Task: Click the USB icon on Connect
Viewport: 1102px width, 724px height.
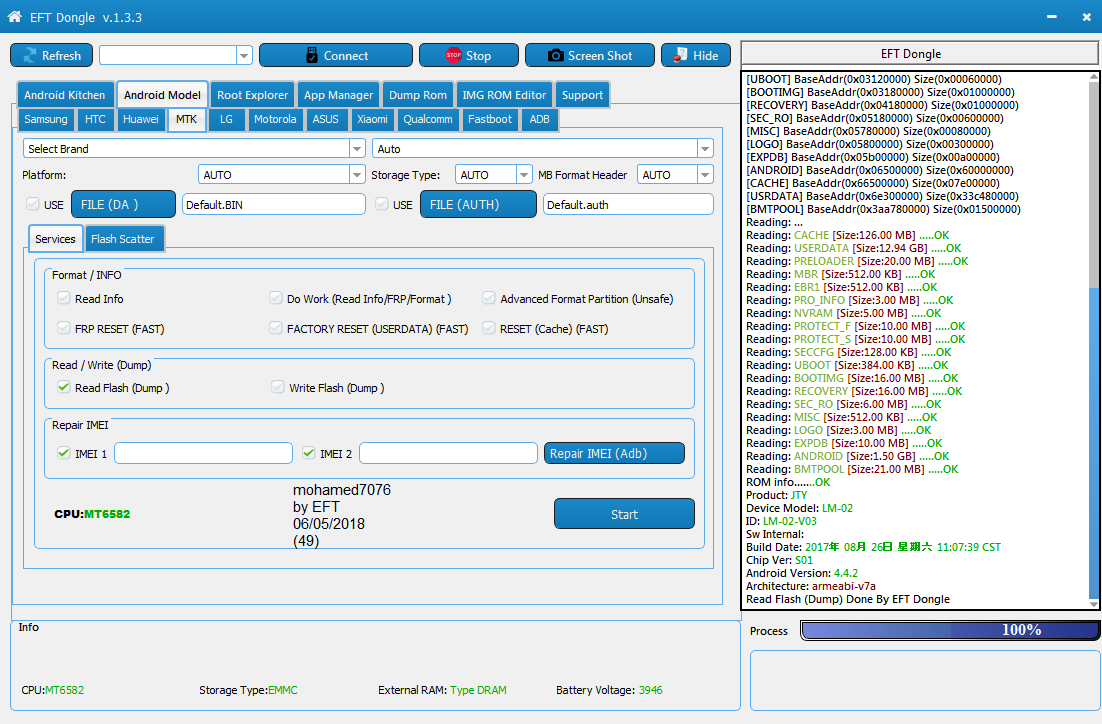Action: coord(312,56)
